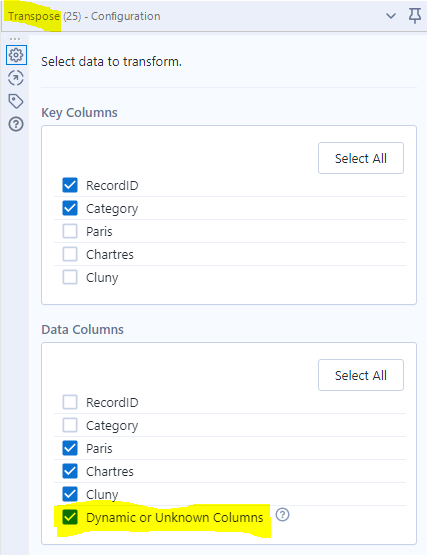Open the Navigation tab icon
The height and width of the screenshot is (555, 427).
click(16, 78)
